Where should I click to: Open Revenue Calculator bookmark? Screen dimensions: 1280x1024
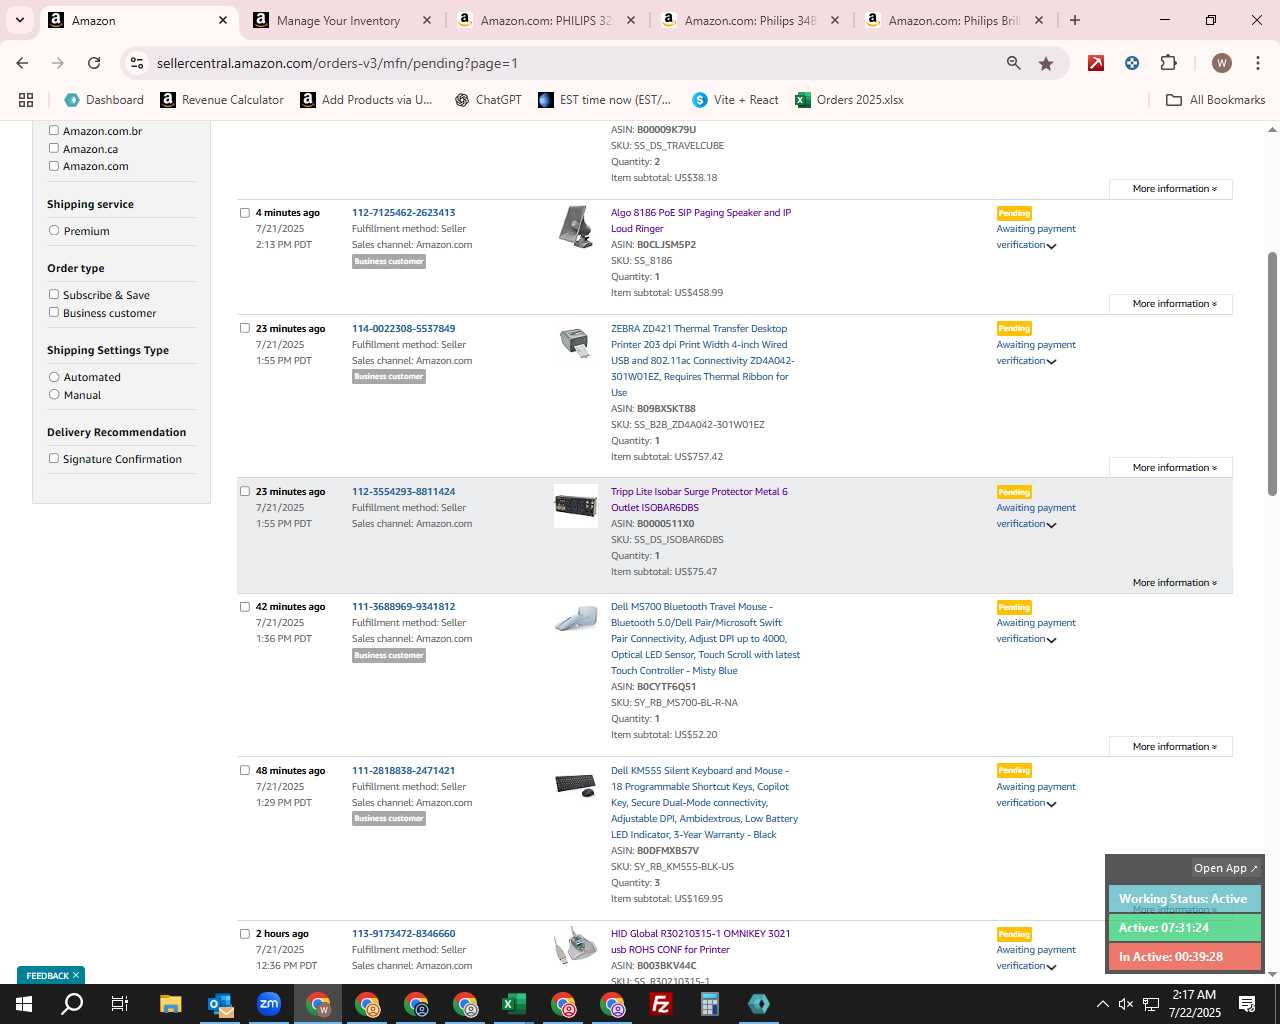[x=222, y=100]
